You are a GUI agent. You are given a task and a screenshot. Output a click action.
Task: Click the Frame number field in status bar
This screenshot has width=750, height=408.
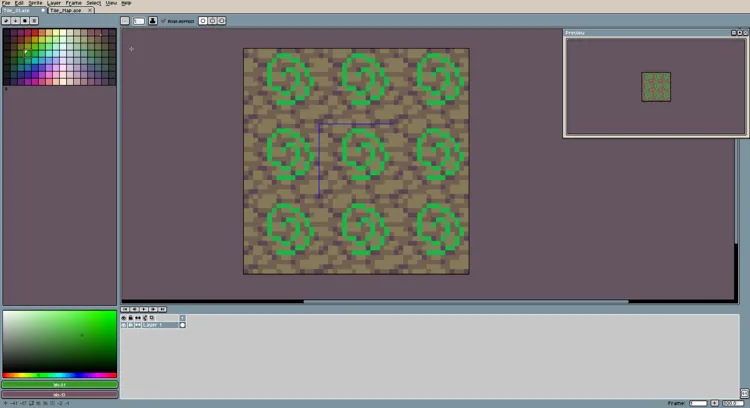698,403
